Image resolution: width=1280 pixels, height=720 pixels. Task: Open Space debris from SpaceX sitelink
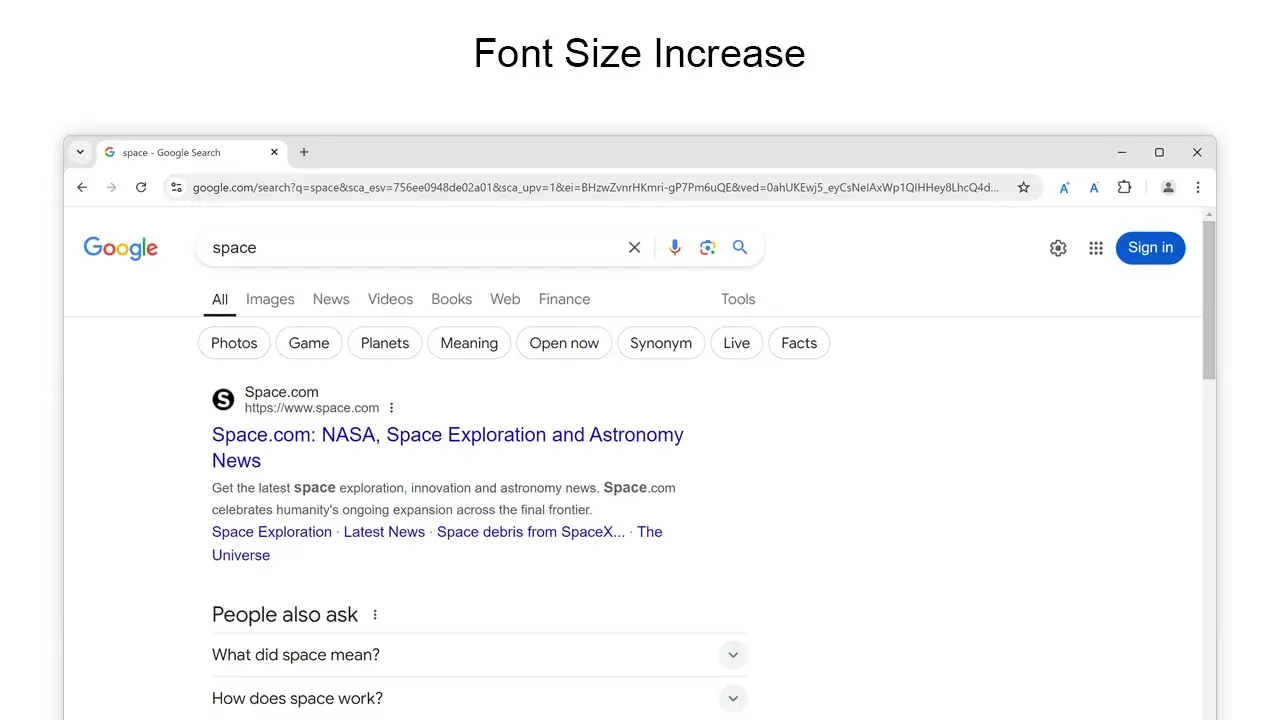pos(531,532)
